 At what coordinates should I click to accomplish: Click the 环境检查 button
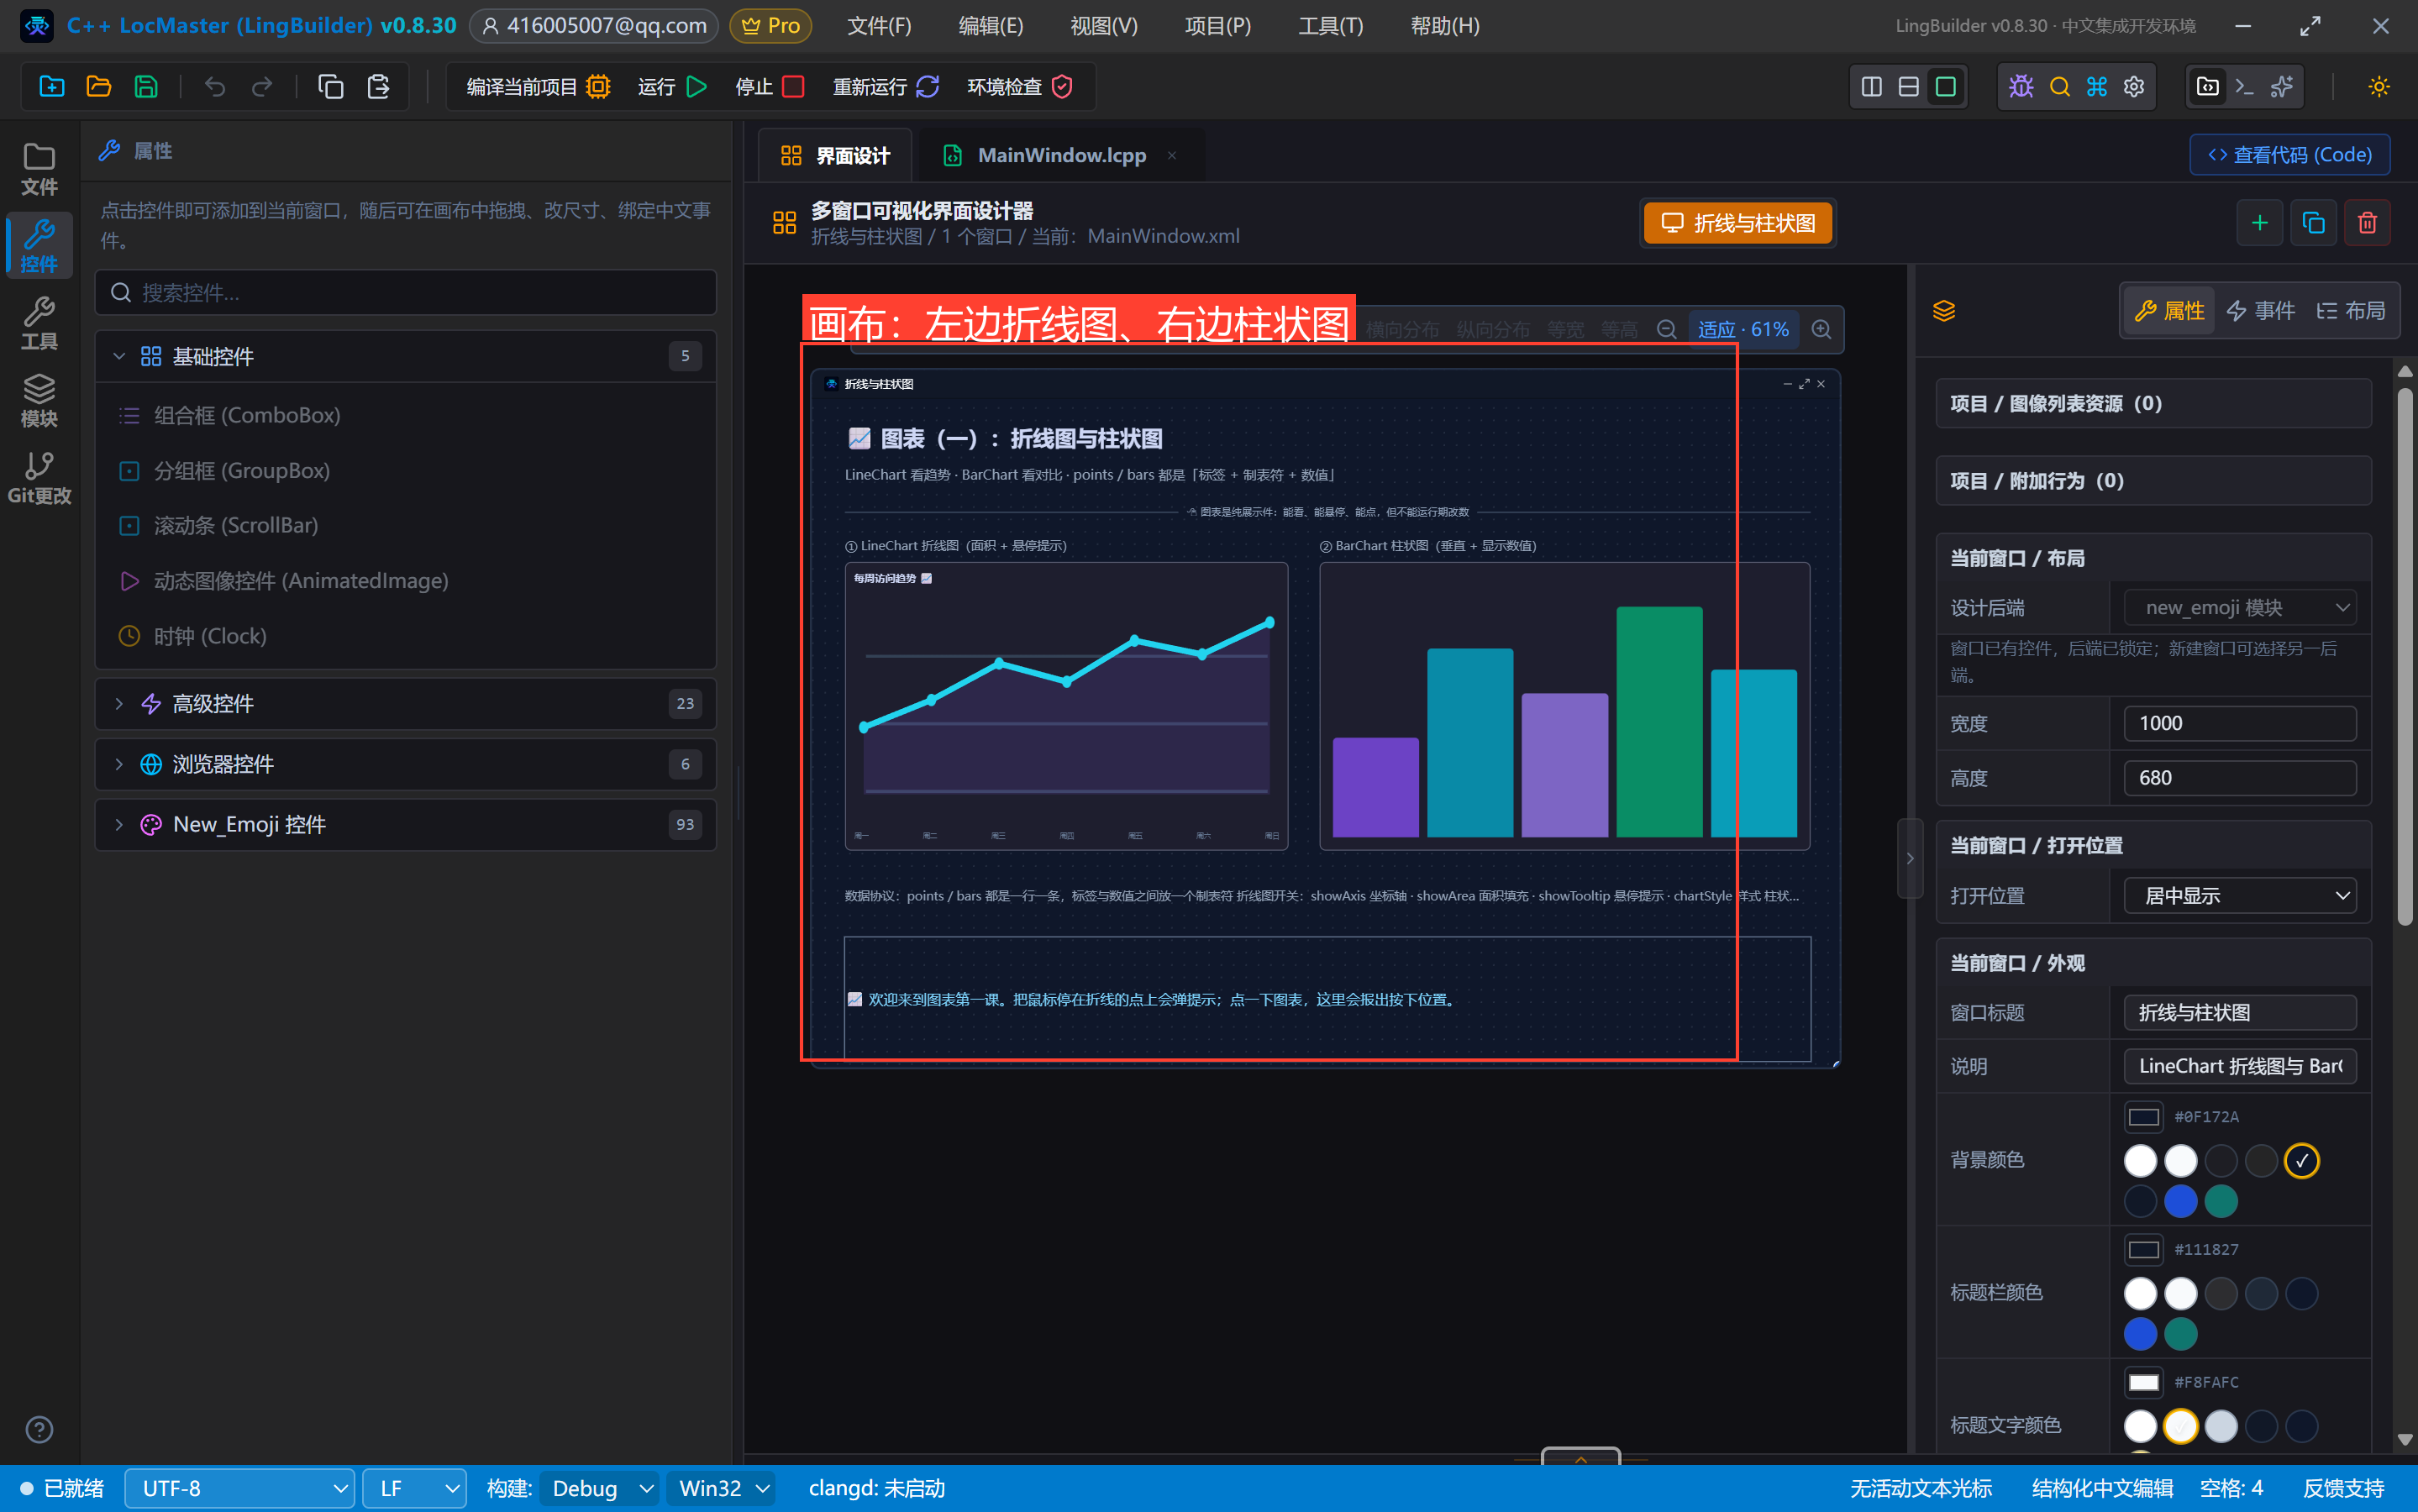pyautogui.click(x=1020, y=87)
